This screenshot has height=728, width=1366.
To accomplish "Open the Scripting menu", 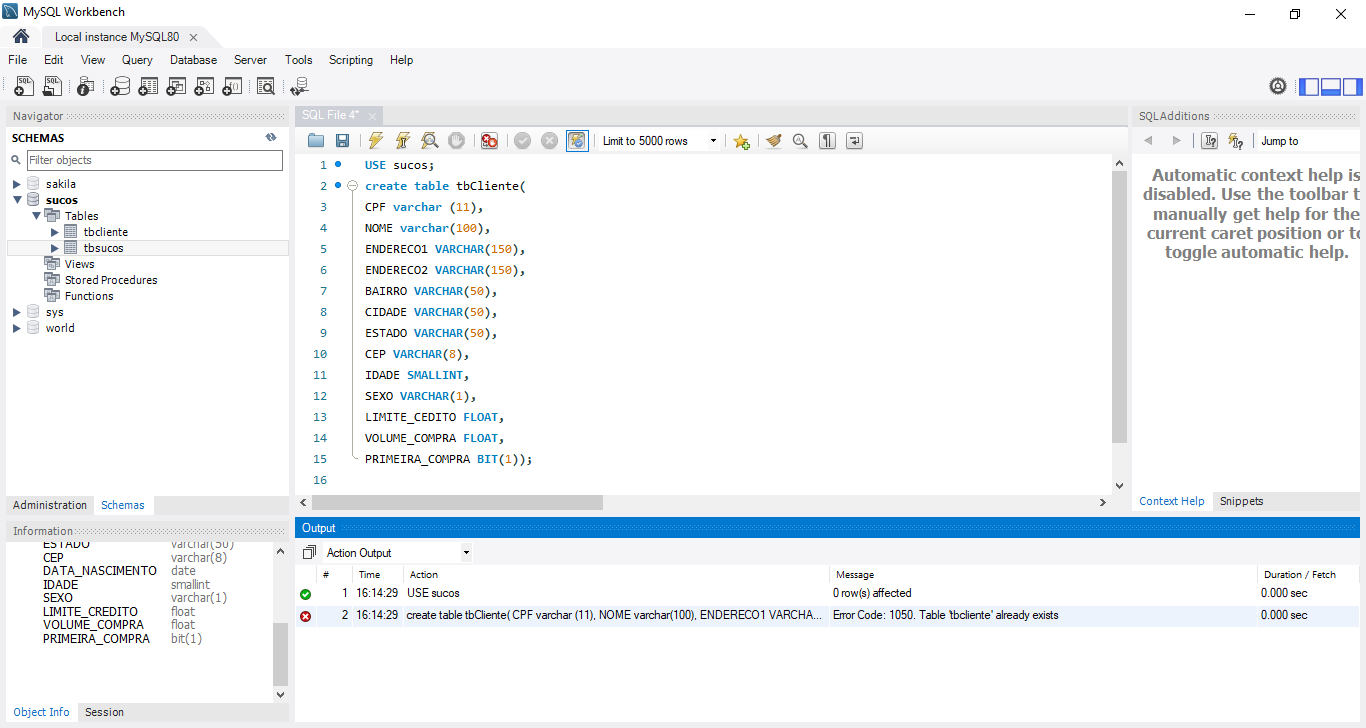I will [351, 60].
